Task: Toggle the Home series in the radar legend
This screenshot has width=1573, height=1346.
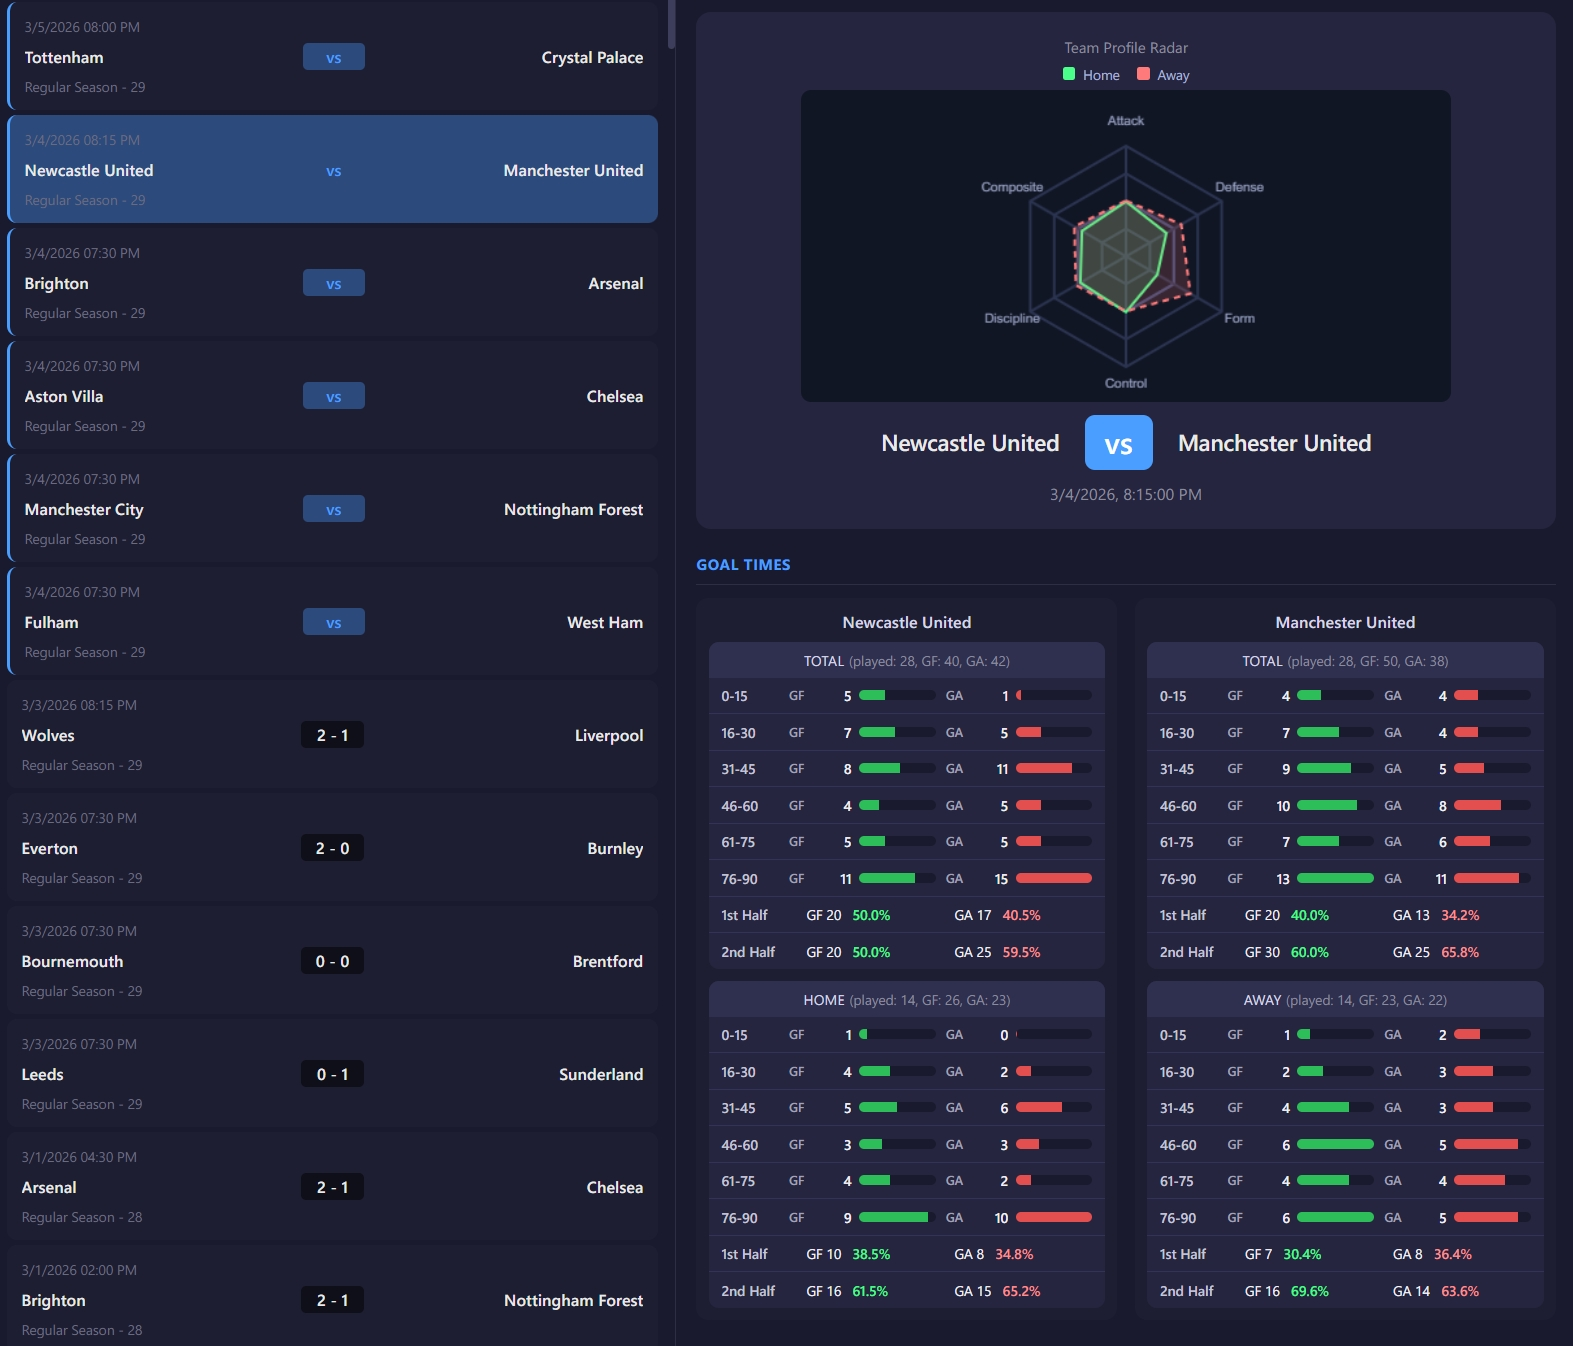Action: [x=1091, y=75]
